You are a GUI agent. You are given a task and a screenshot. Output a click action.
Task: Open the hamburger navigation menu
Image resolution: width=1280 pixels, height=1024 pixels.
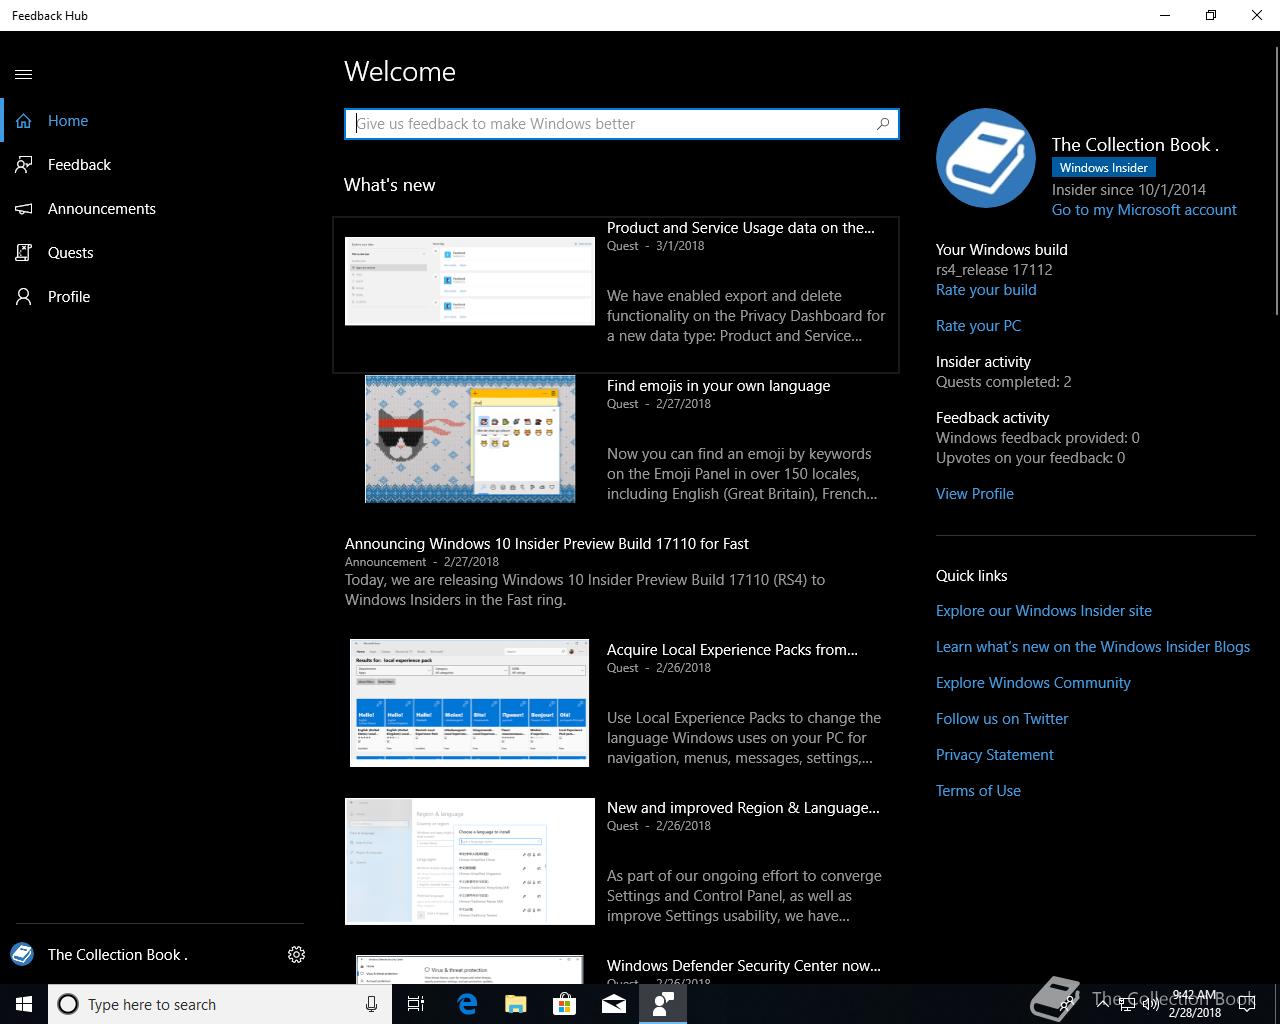pyautogui.click(x=24, y=74)
